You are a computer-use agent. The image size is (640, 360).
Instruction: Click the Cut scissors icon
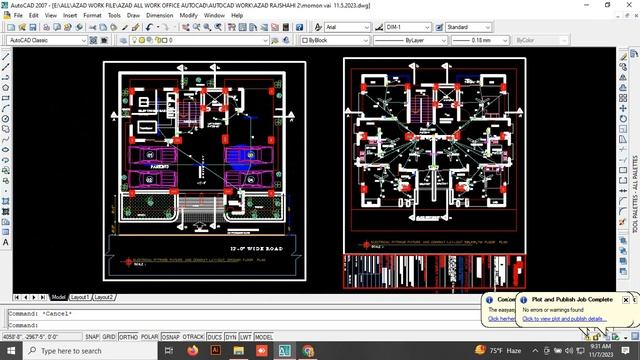(x=93, y=27)
